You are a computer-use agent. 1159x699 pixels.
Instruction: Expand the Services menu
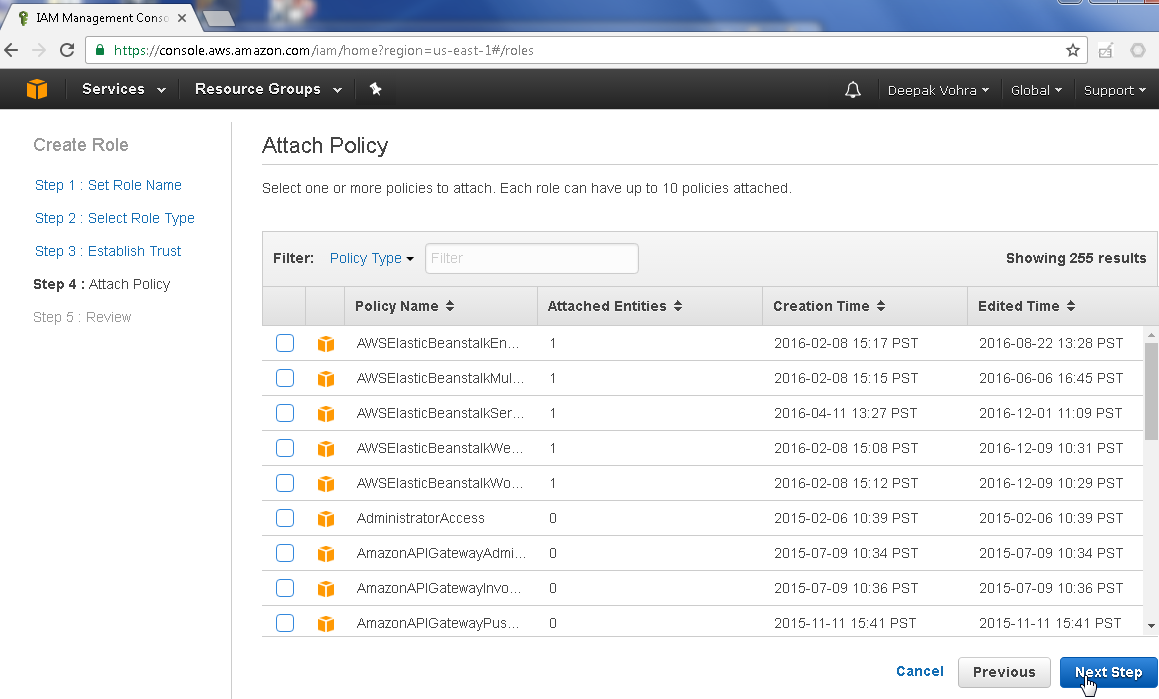coord(123,89)
